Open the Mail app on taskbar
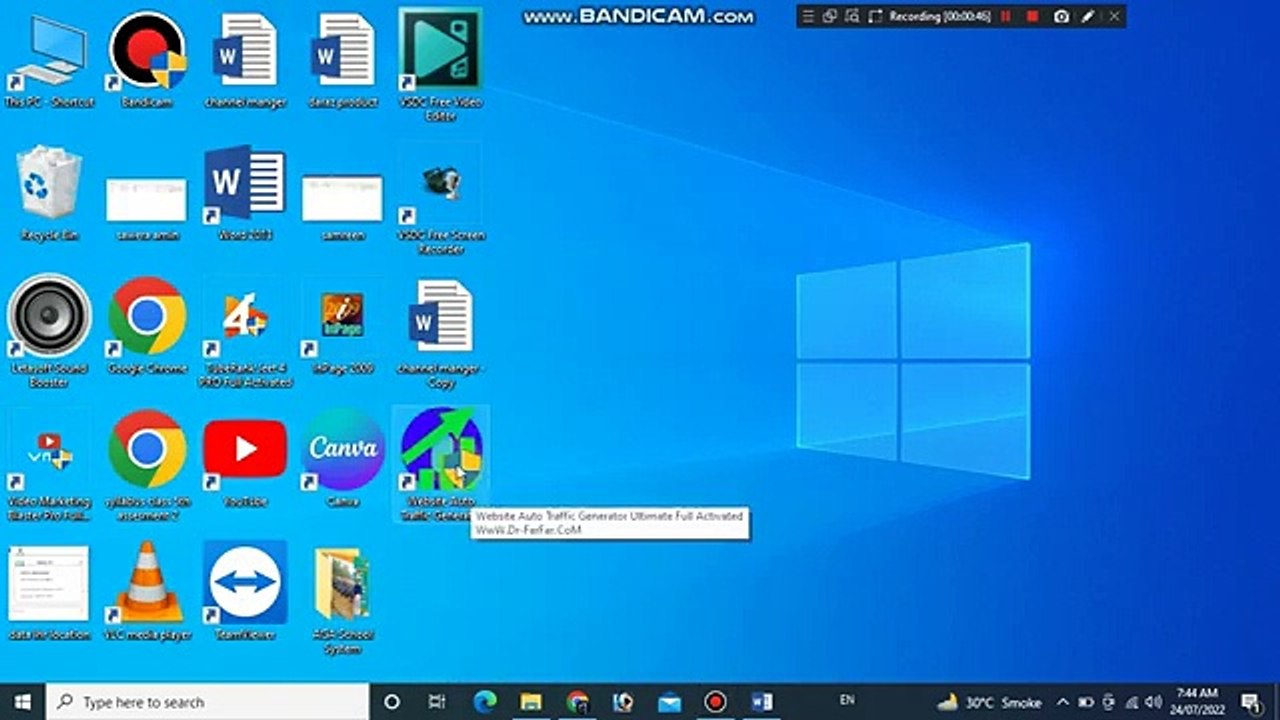1280x720 pixels. coord(669,702)
